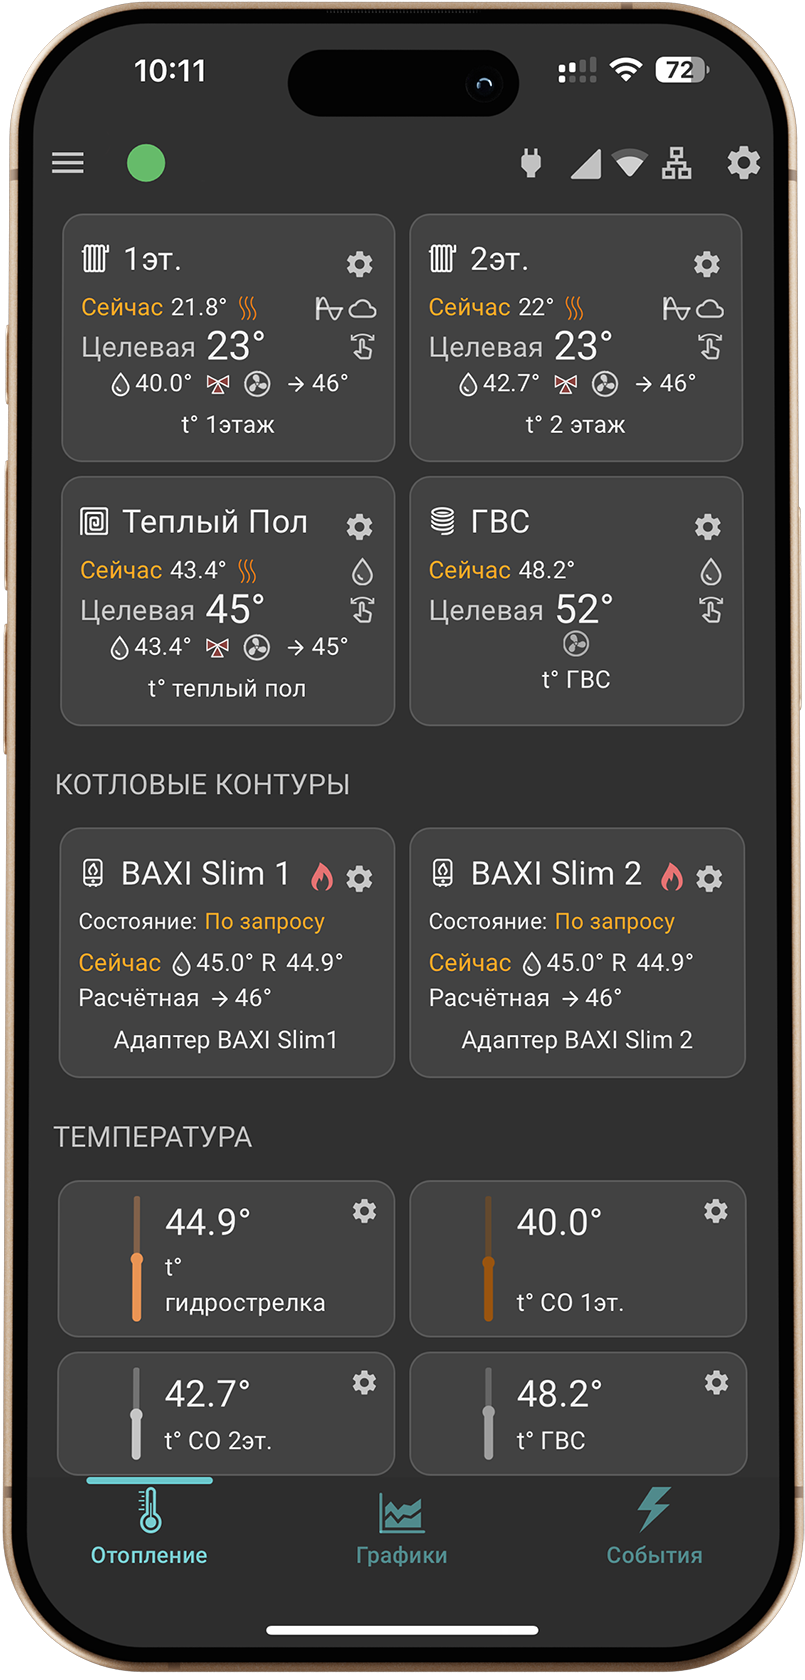
Task: Open settings gear for 1эт. zone
Action: point(360,264)
